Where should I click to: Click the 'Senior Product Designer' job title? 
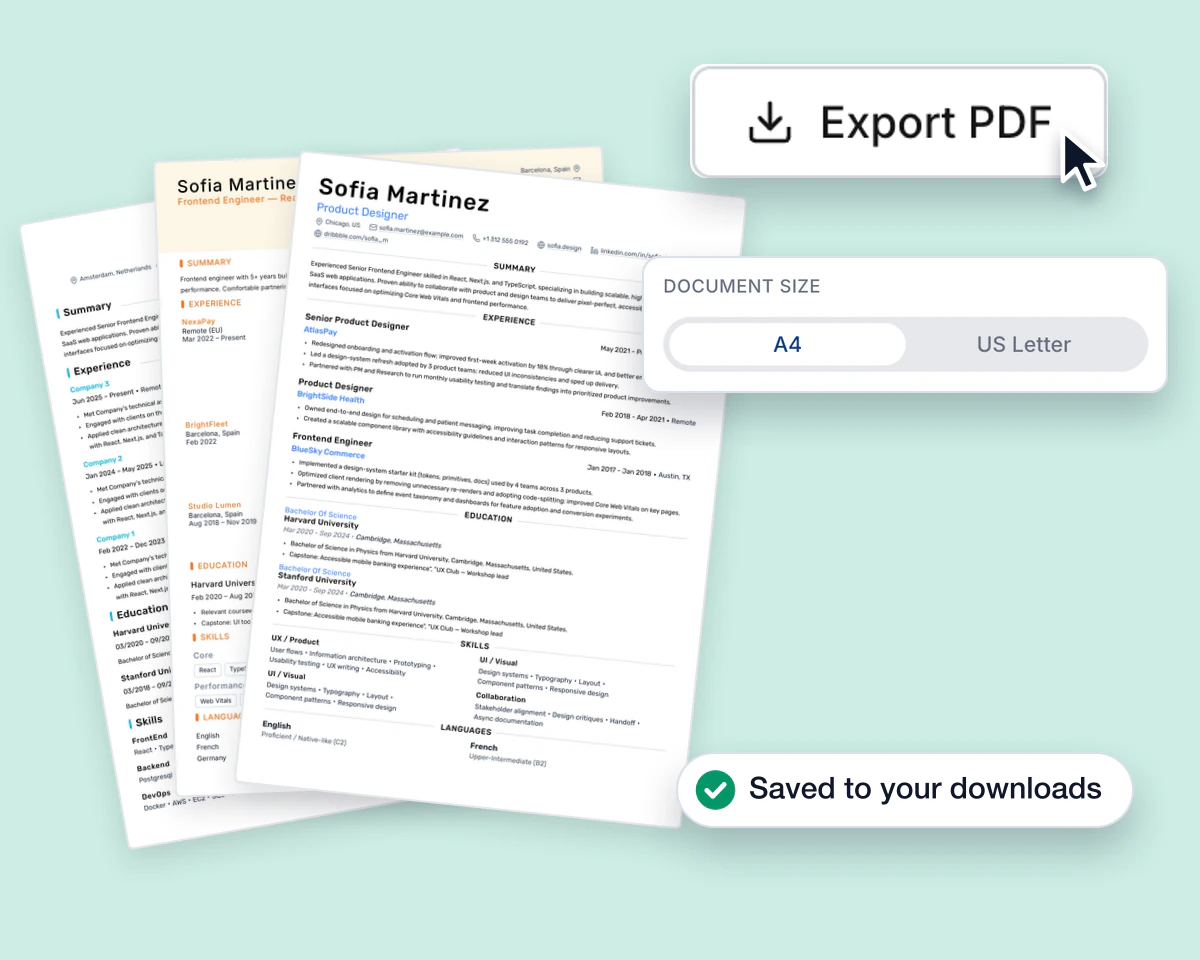(356, 320)
